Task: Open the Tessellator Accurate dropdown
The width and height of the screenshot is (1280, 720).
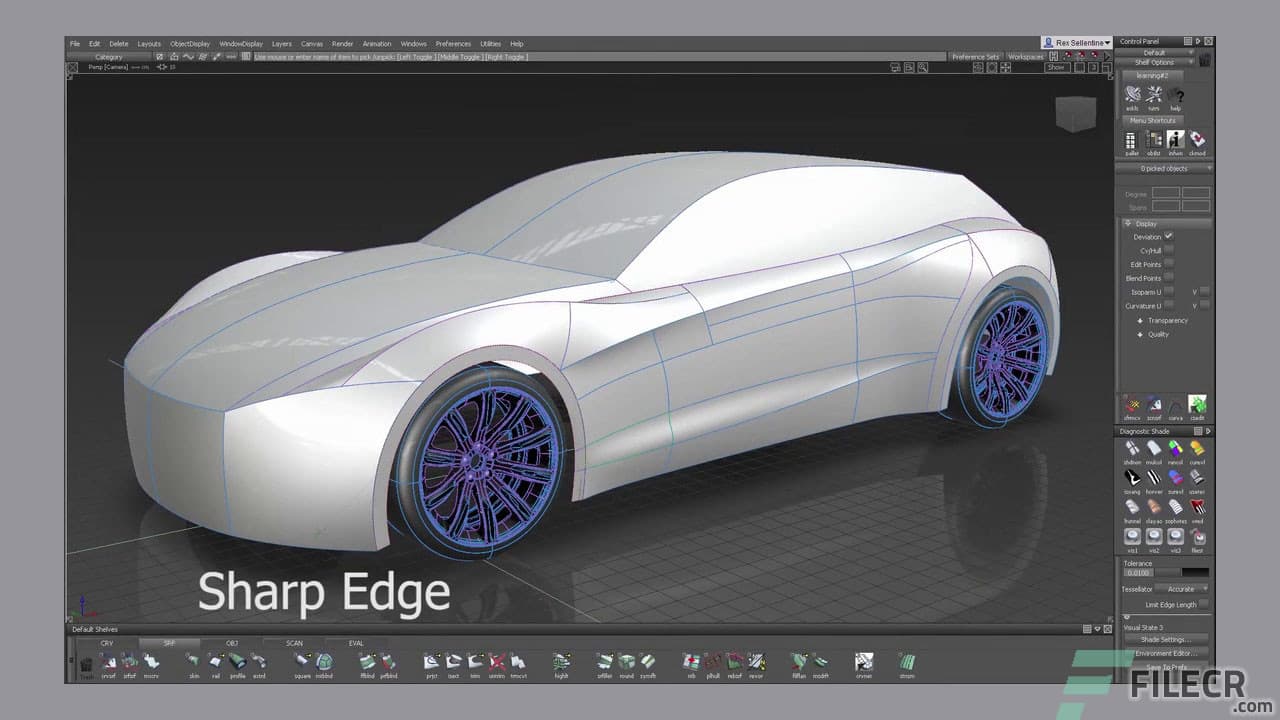Action: pos(1181,589)
